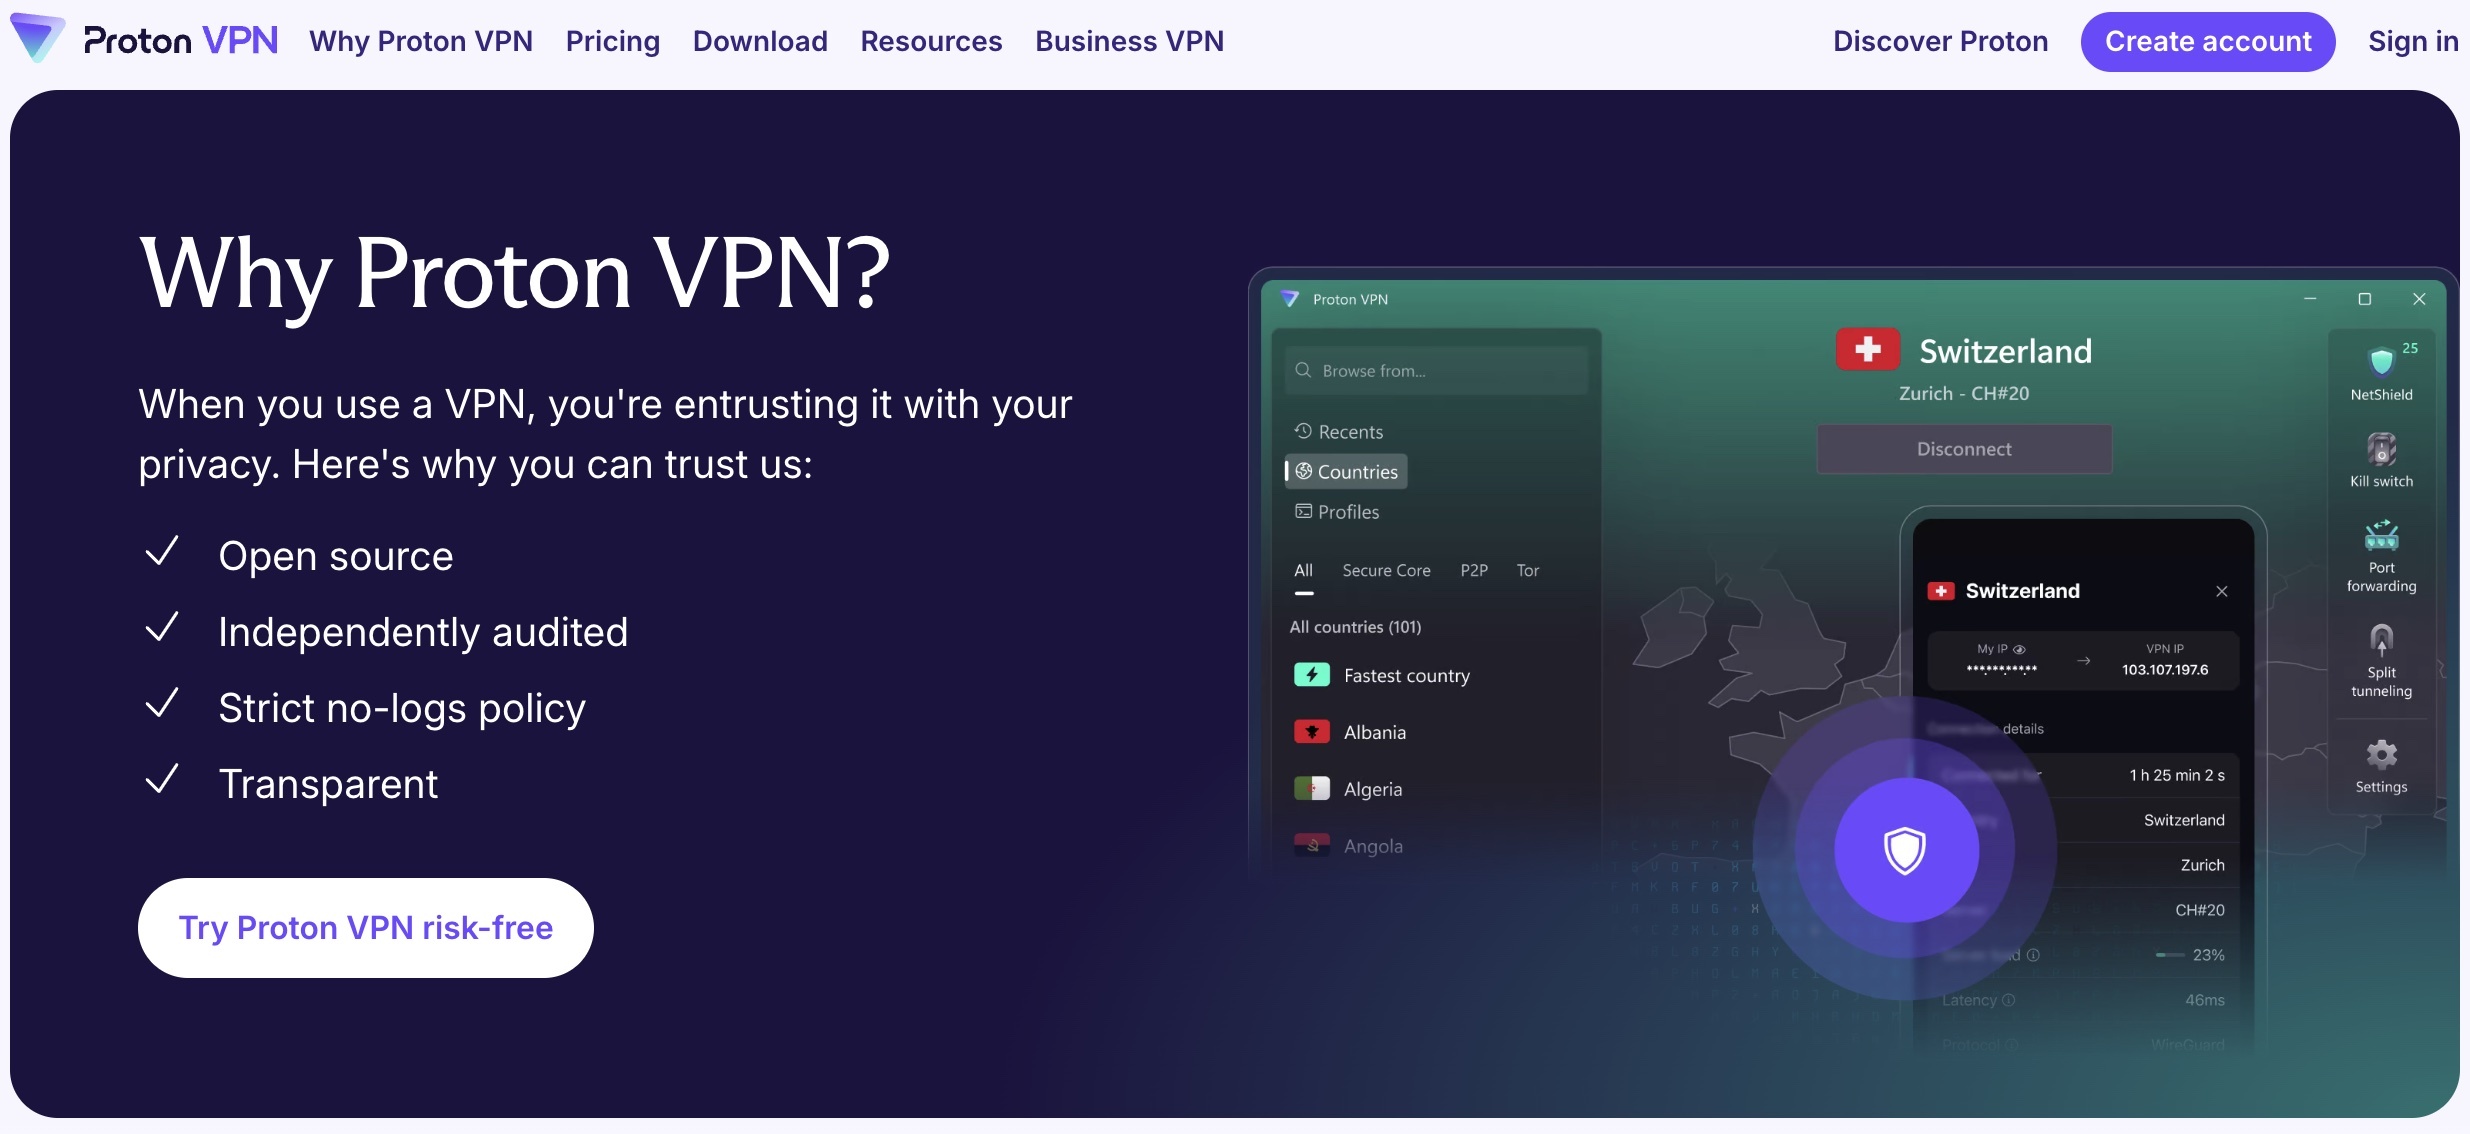Switch to the P2P tab

tap(1474, 570)
